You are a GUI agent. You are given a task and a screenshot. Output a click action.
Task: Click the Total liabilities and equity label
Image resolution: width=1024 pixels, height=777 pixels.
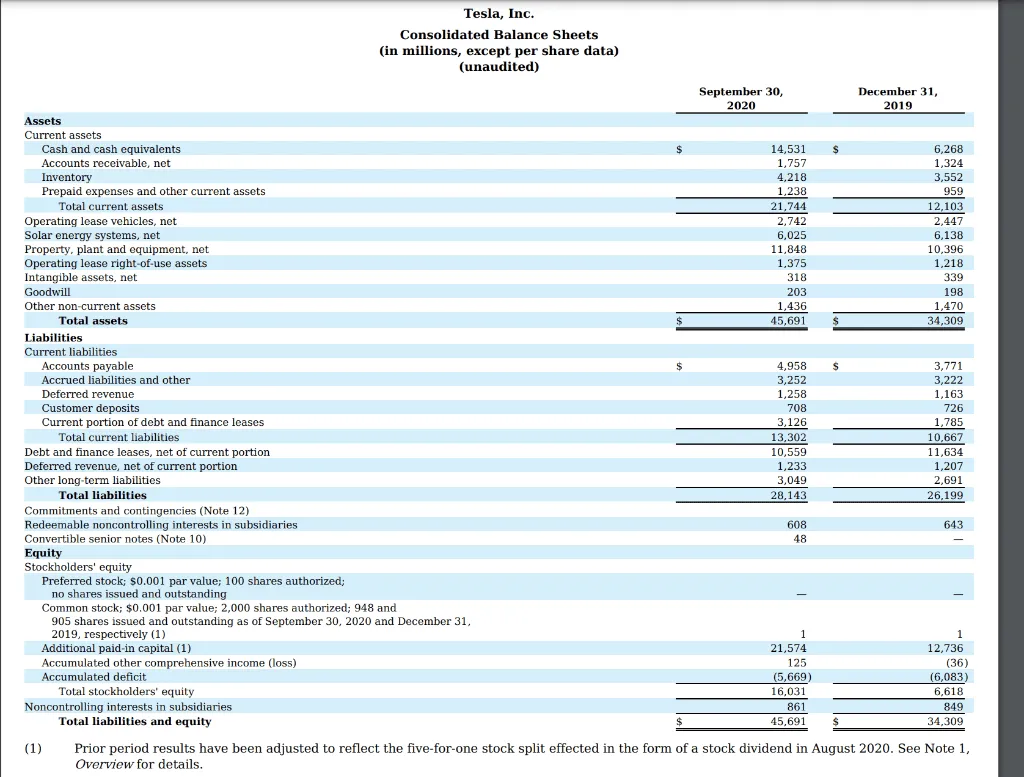pos(135,722)
